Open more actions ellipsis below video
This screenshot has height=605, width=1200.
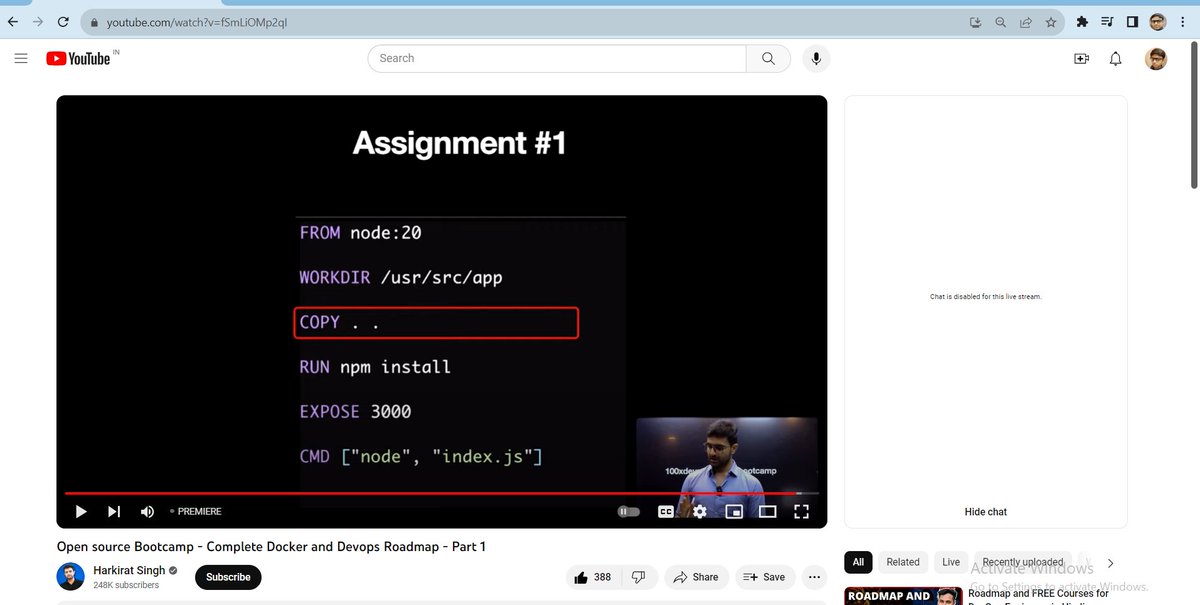click(x=814, y=577)
